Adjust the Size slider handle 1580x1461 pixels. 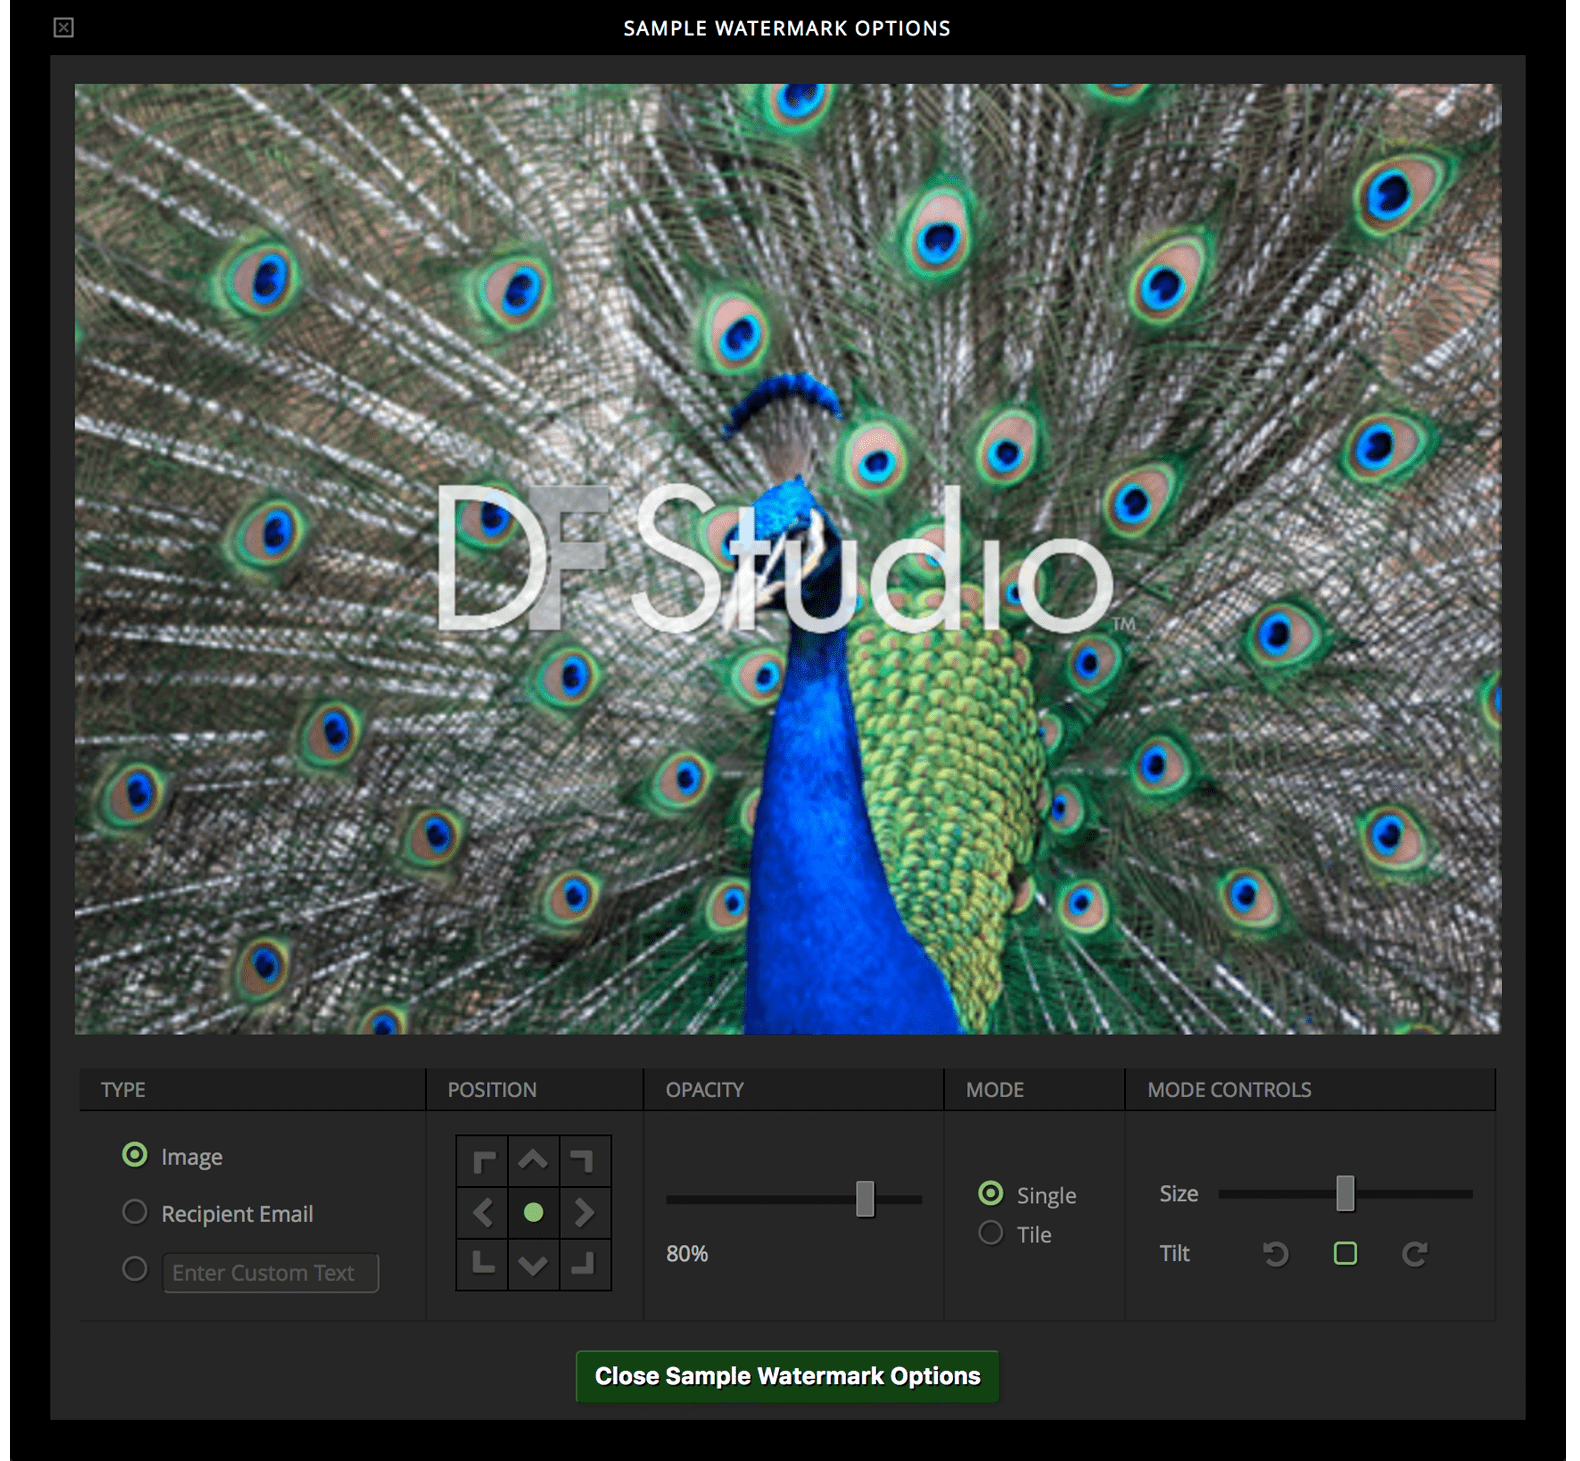[1345, 1194]
